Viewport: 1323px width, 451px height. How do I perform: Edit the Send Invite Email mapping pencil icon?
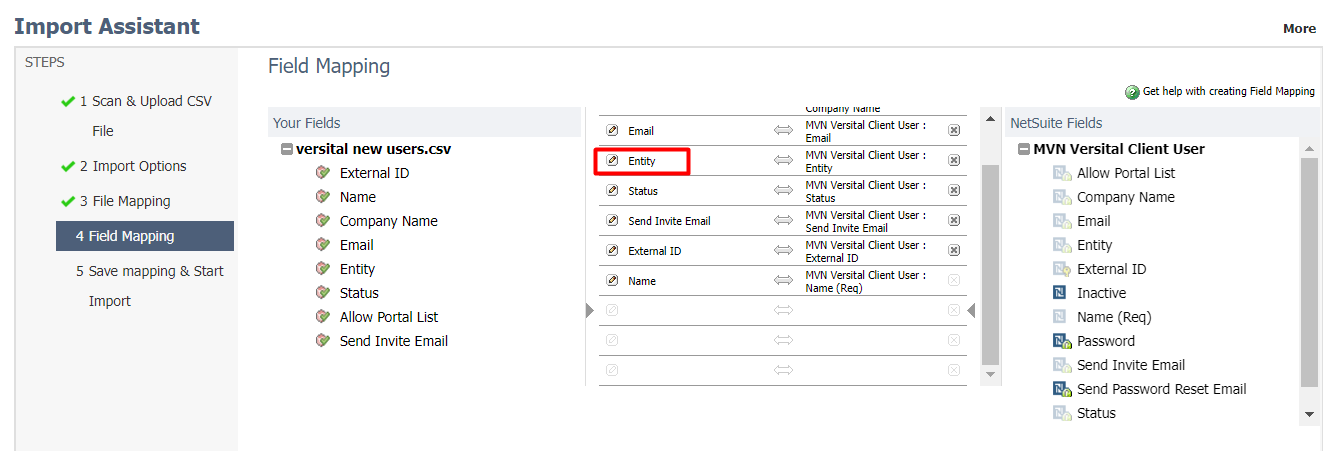tap(613, 221)
